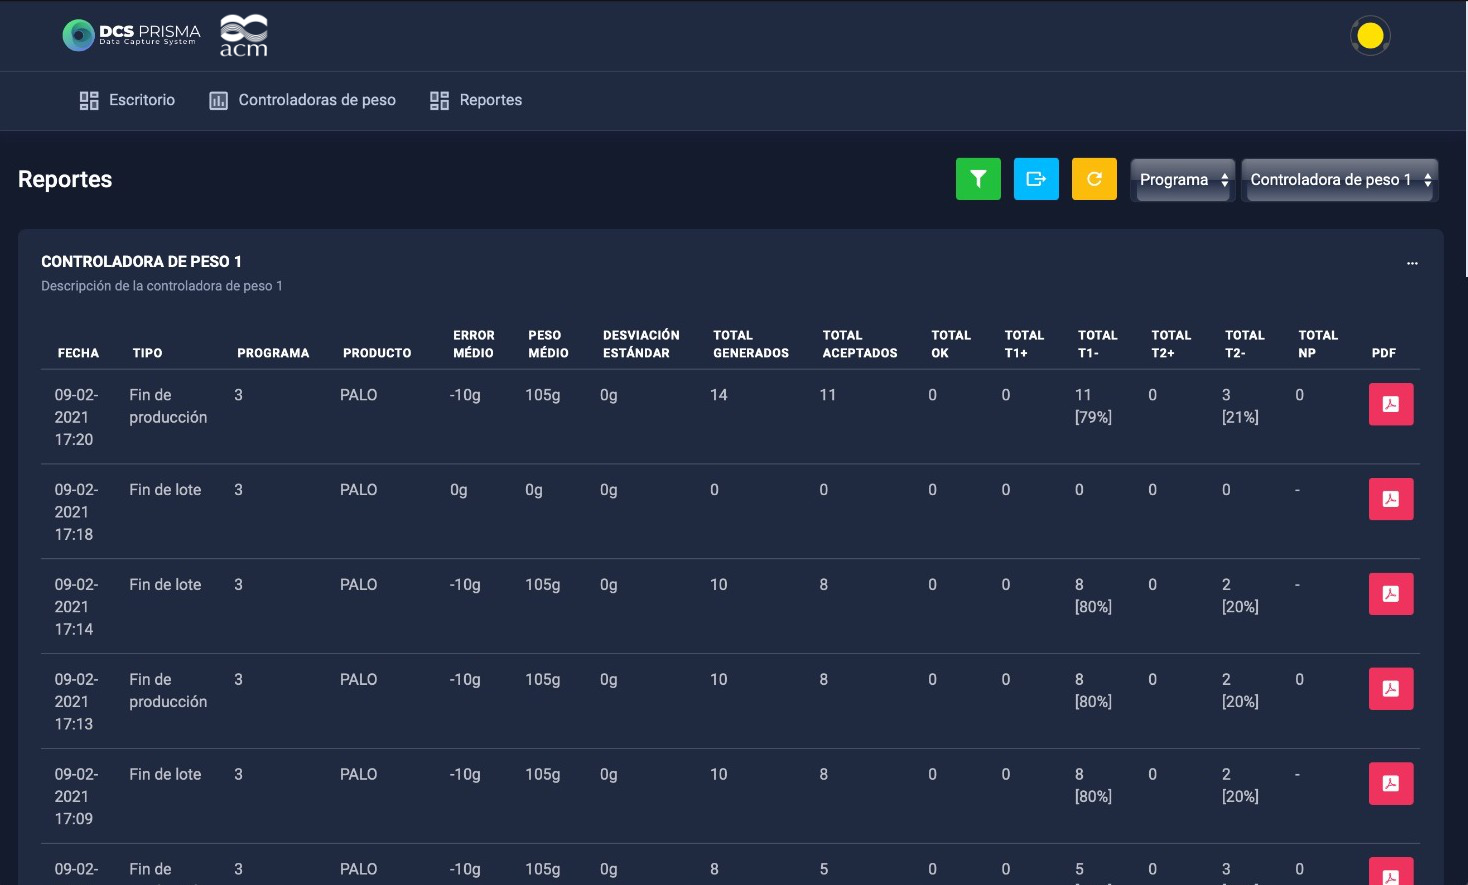Click the TOTAL T1+ column header
This screenshot has width=1468, height=885.
click(1024, 344)
